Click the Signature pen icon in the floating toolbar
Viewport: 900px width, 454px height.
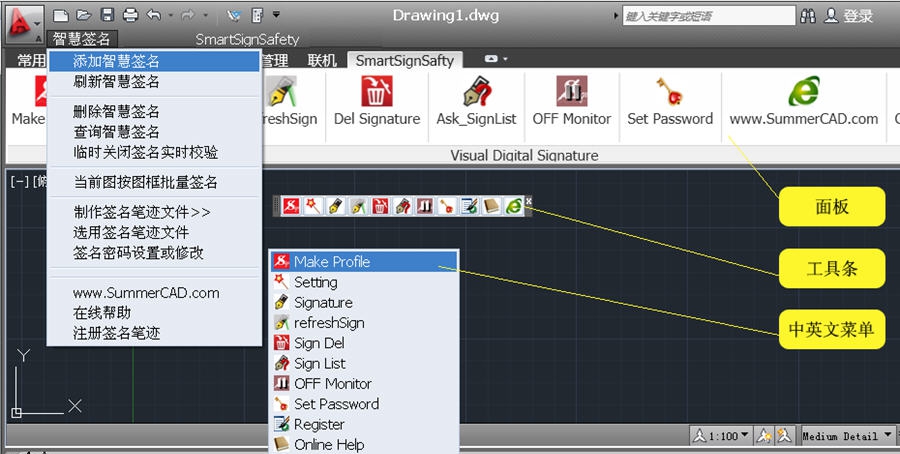point(335,205)
